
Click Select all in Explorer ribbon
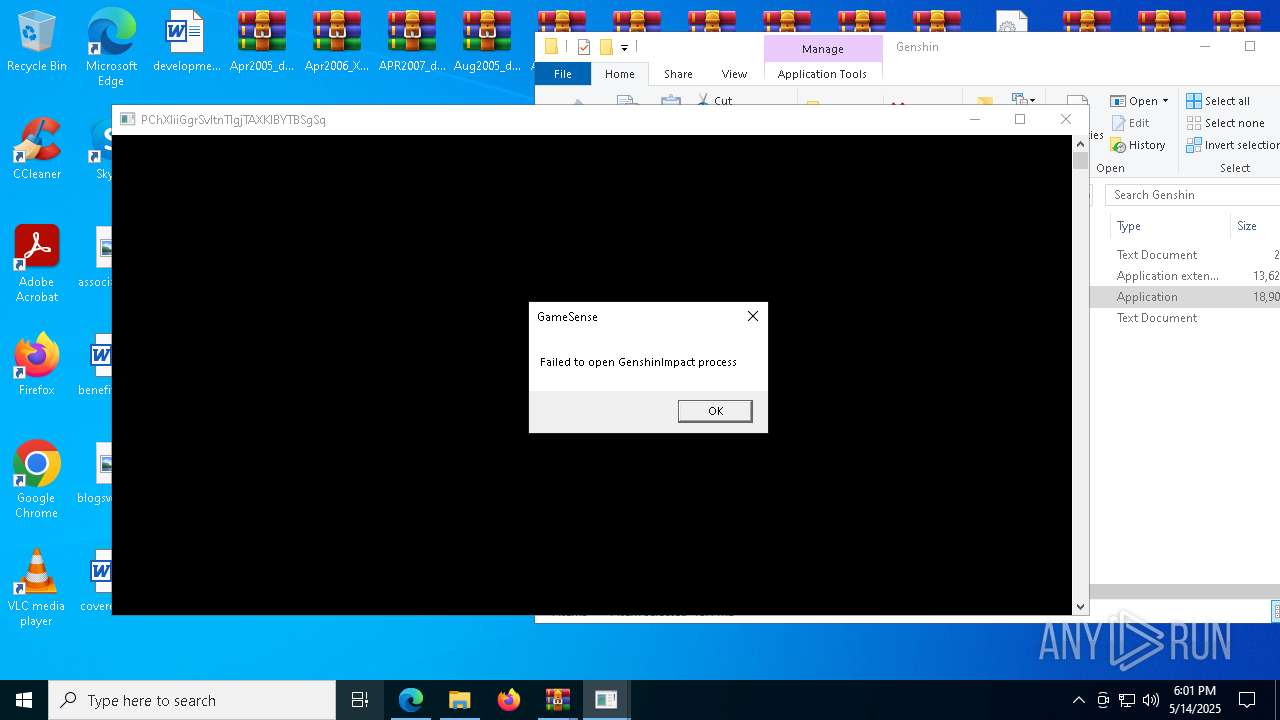click(1218, 101)
